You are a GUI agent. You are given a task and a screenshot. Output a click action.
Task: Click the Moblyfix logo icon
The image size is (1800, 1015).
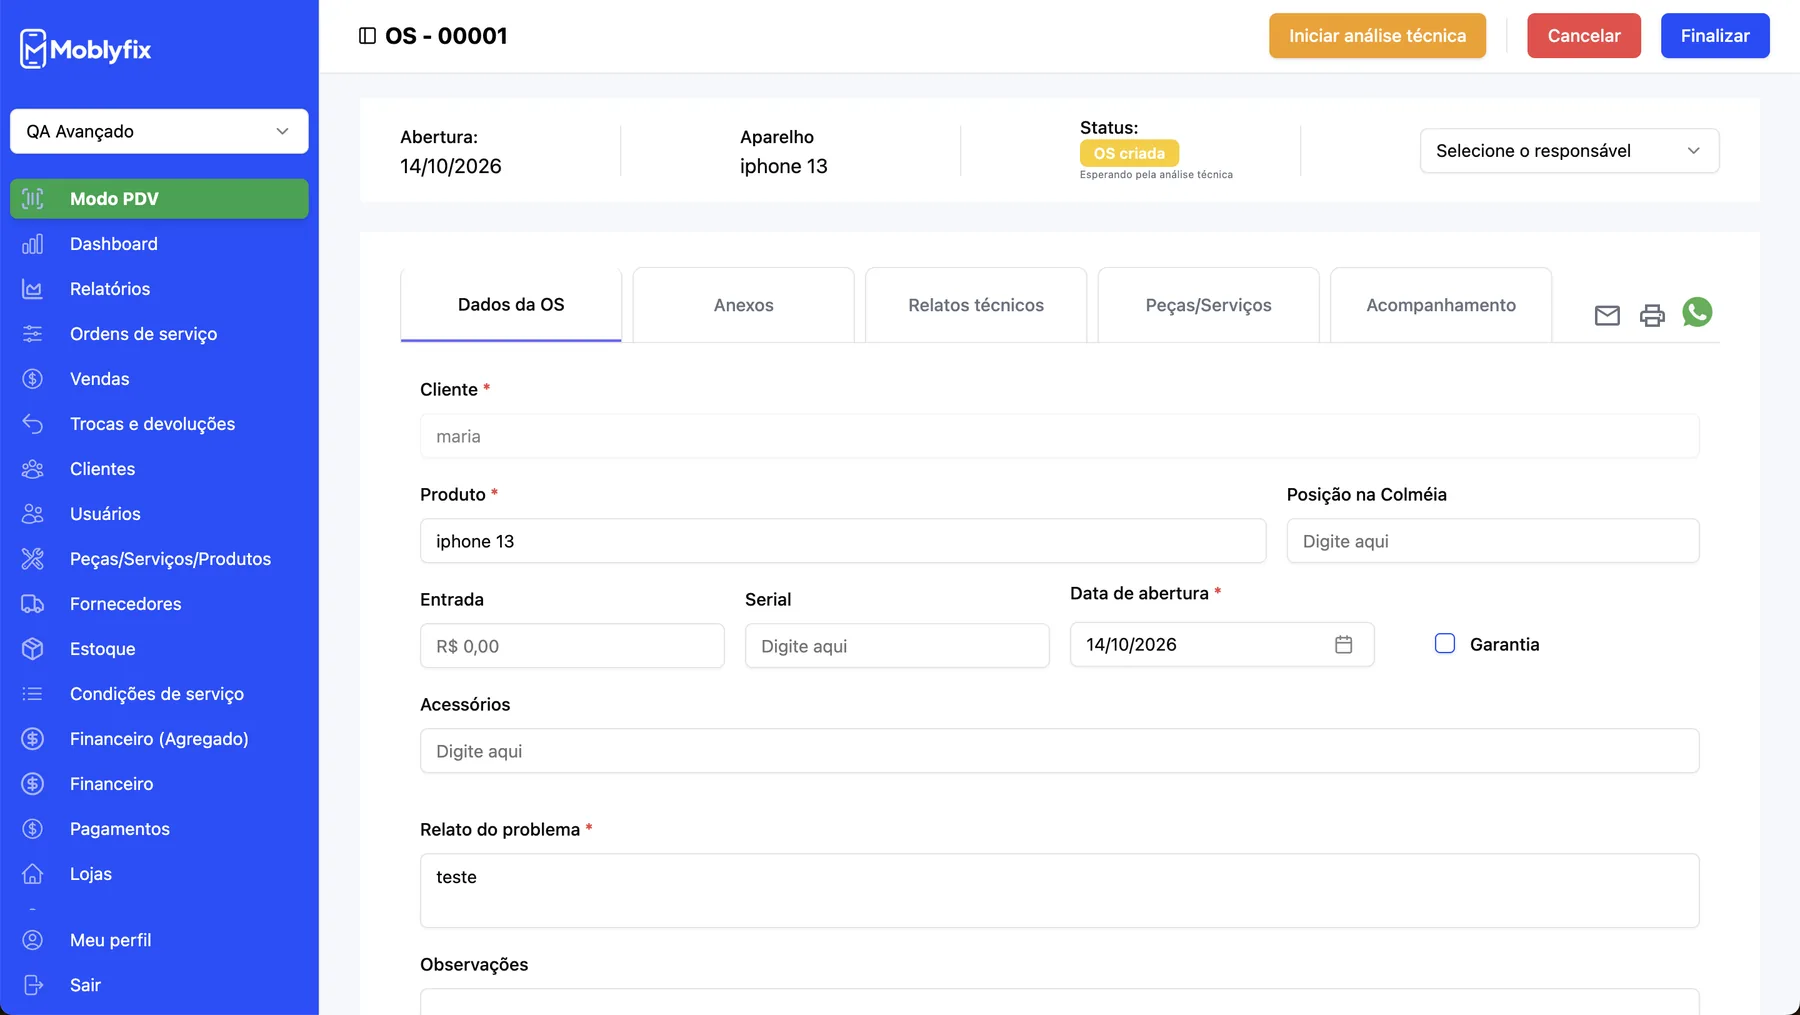[x=33, y=49]
